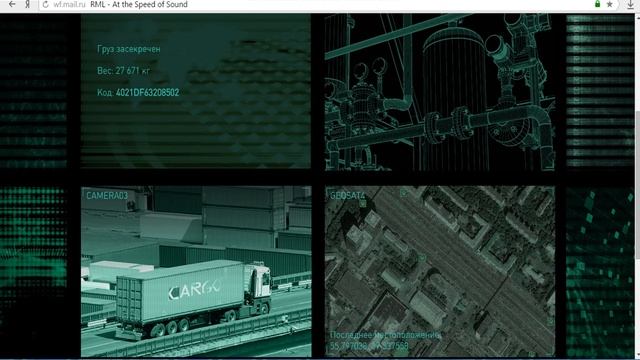Click the 'Груз засекречен' text
The image size is (640, 360).
[x=129, y=49]
